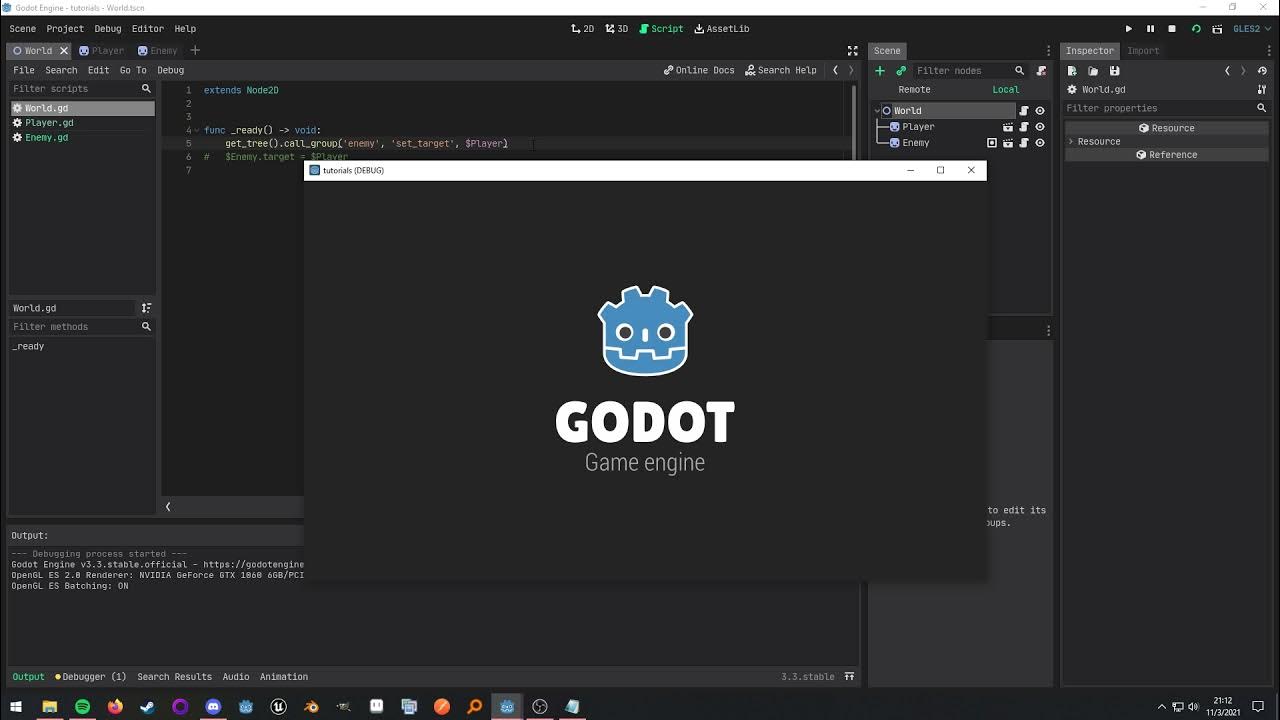Open the Animation bottom panel
The height and width of the screenshot is (720, 1280).
[x=284, y=677]
